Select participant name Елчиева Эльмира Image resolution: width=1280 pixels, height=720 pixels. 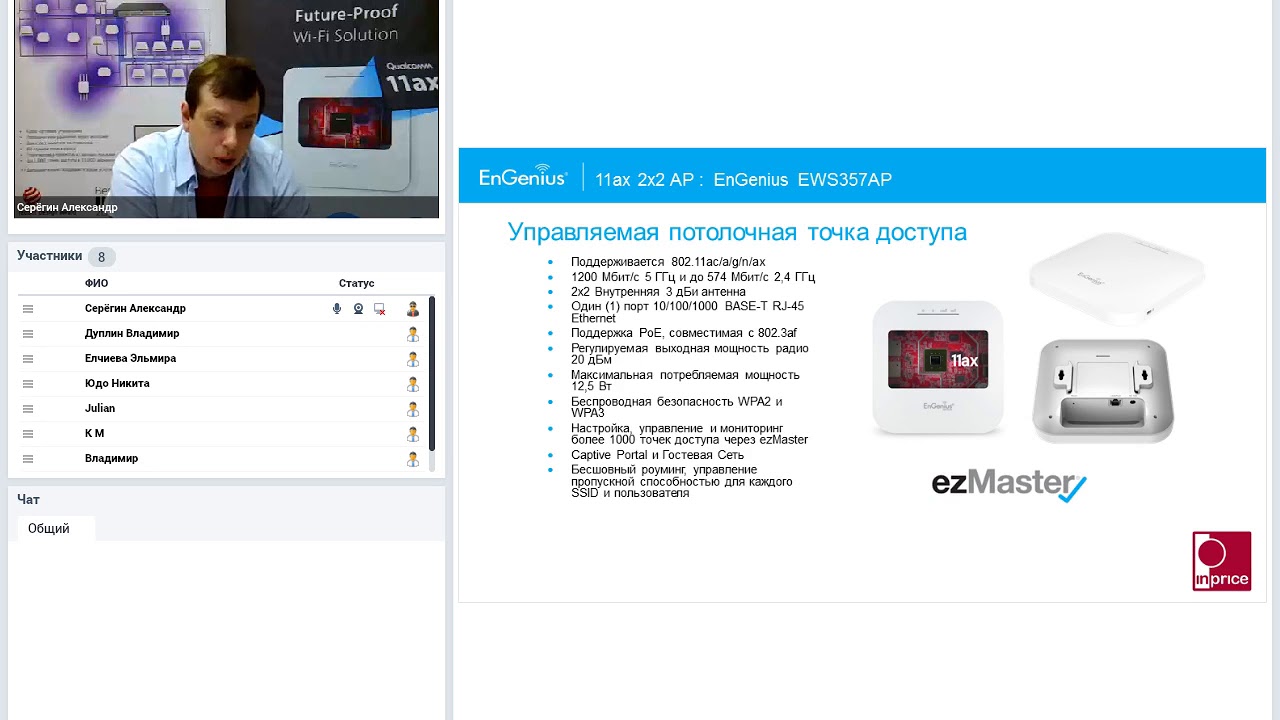130,359
